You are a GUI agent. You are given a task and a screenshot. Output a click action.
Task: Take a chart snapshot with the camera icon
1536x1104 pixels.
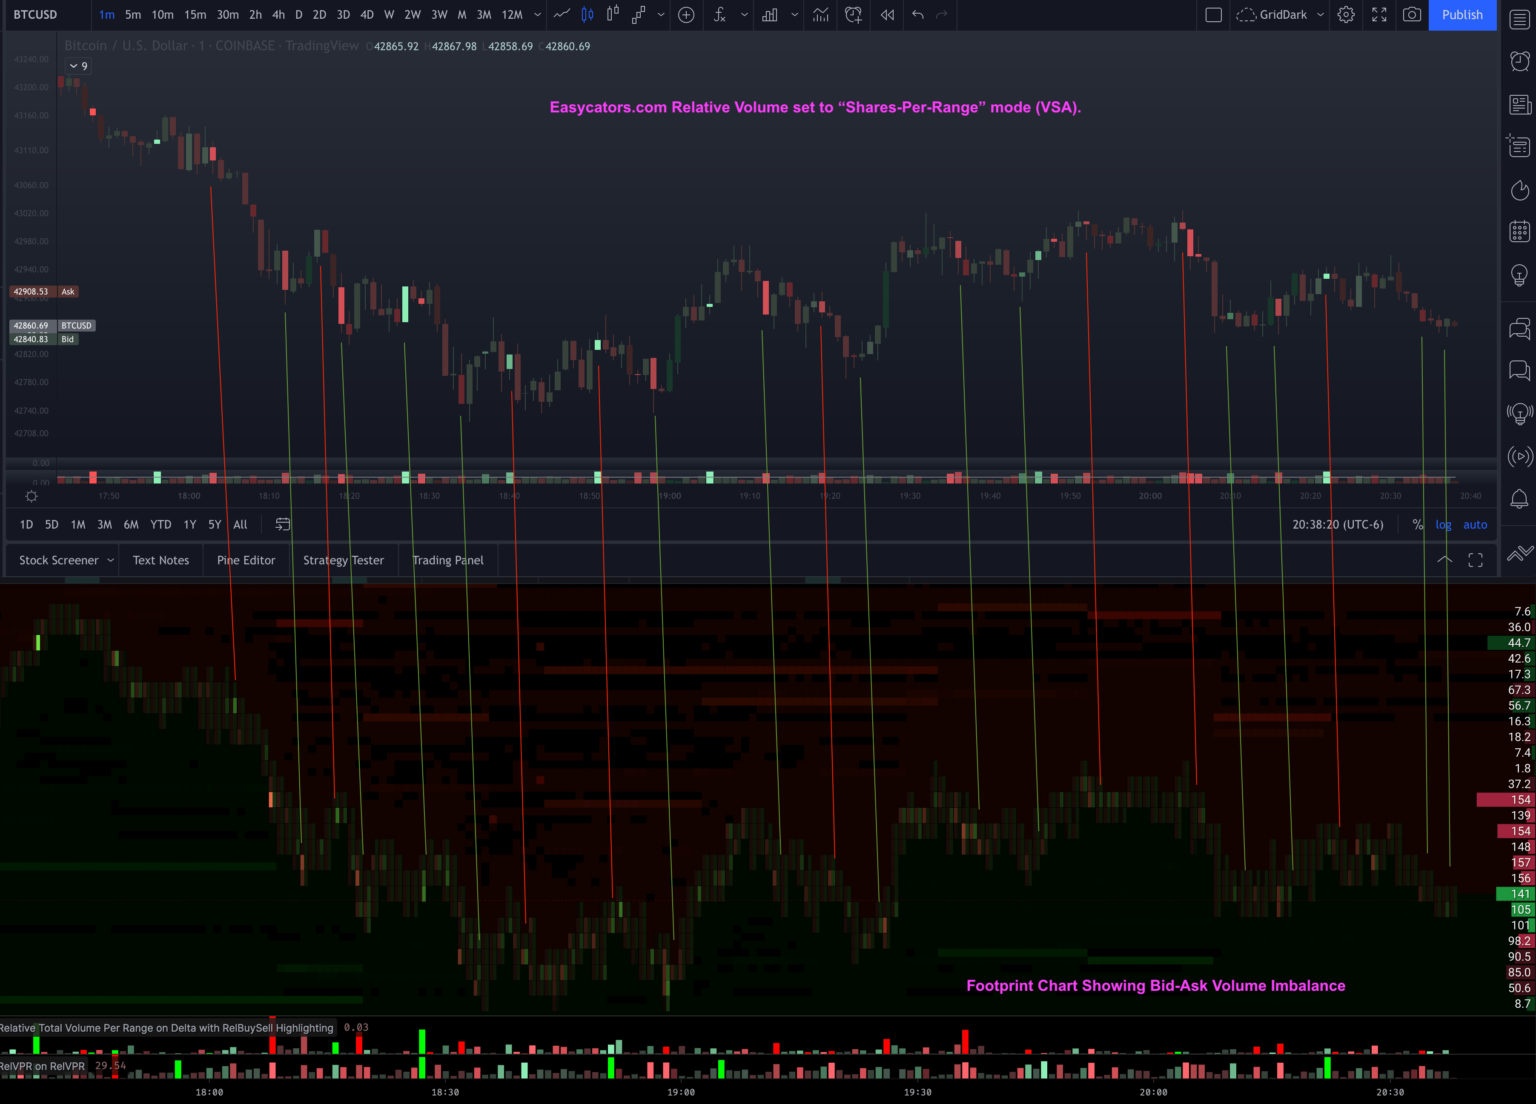(1411, 15)
